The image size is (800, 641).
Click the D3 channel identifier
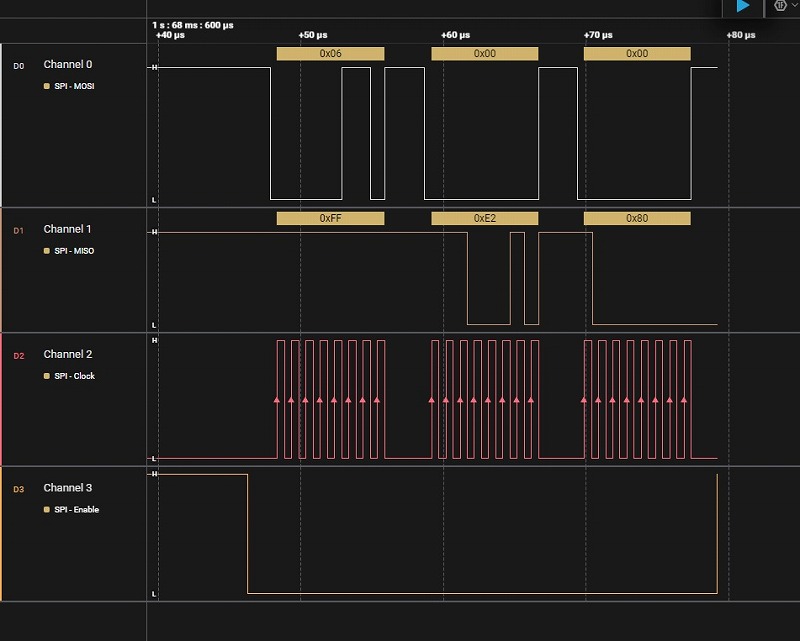click(18, 489)
